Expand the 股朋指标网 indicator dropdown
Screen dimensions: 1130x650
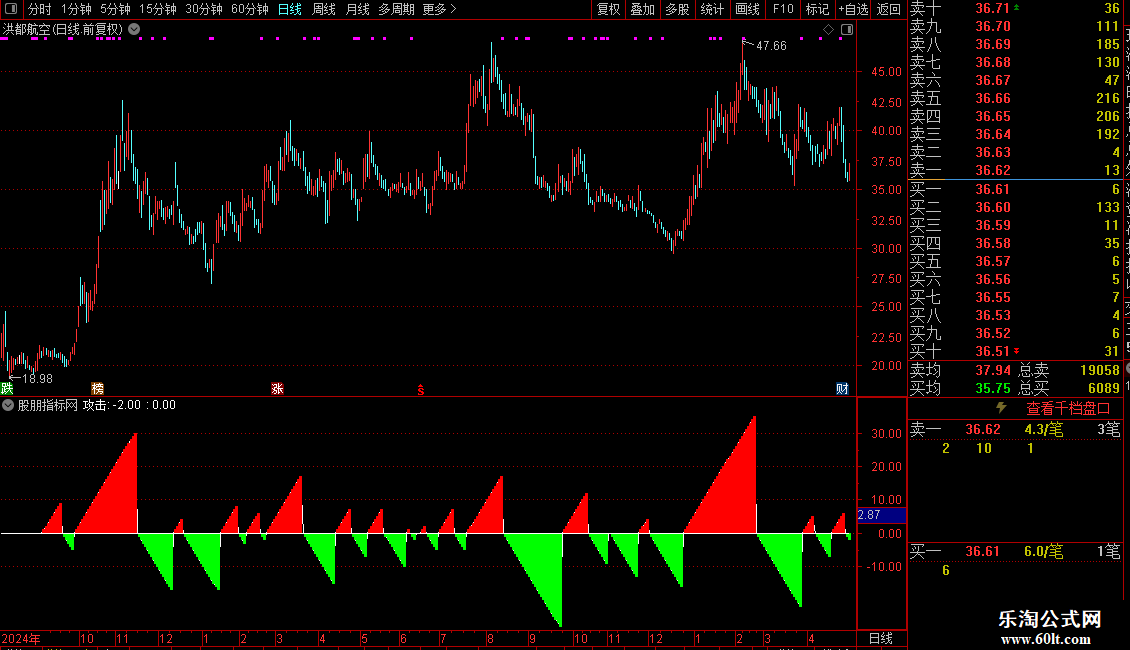click(x=8, y=405)
